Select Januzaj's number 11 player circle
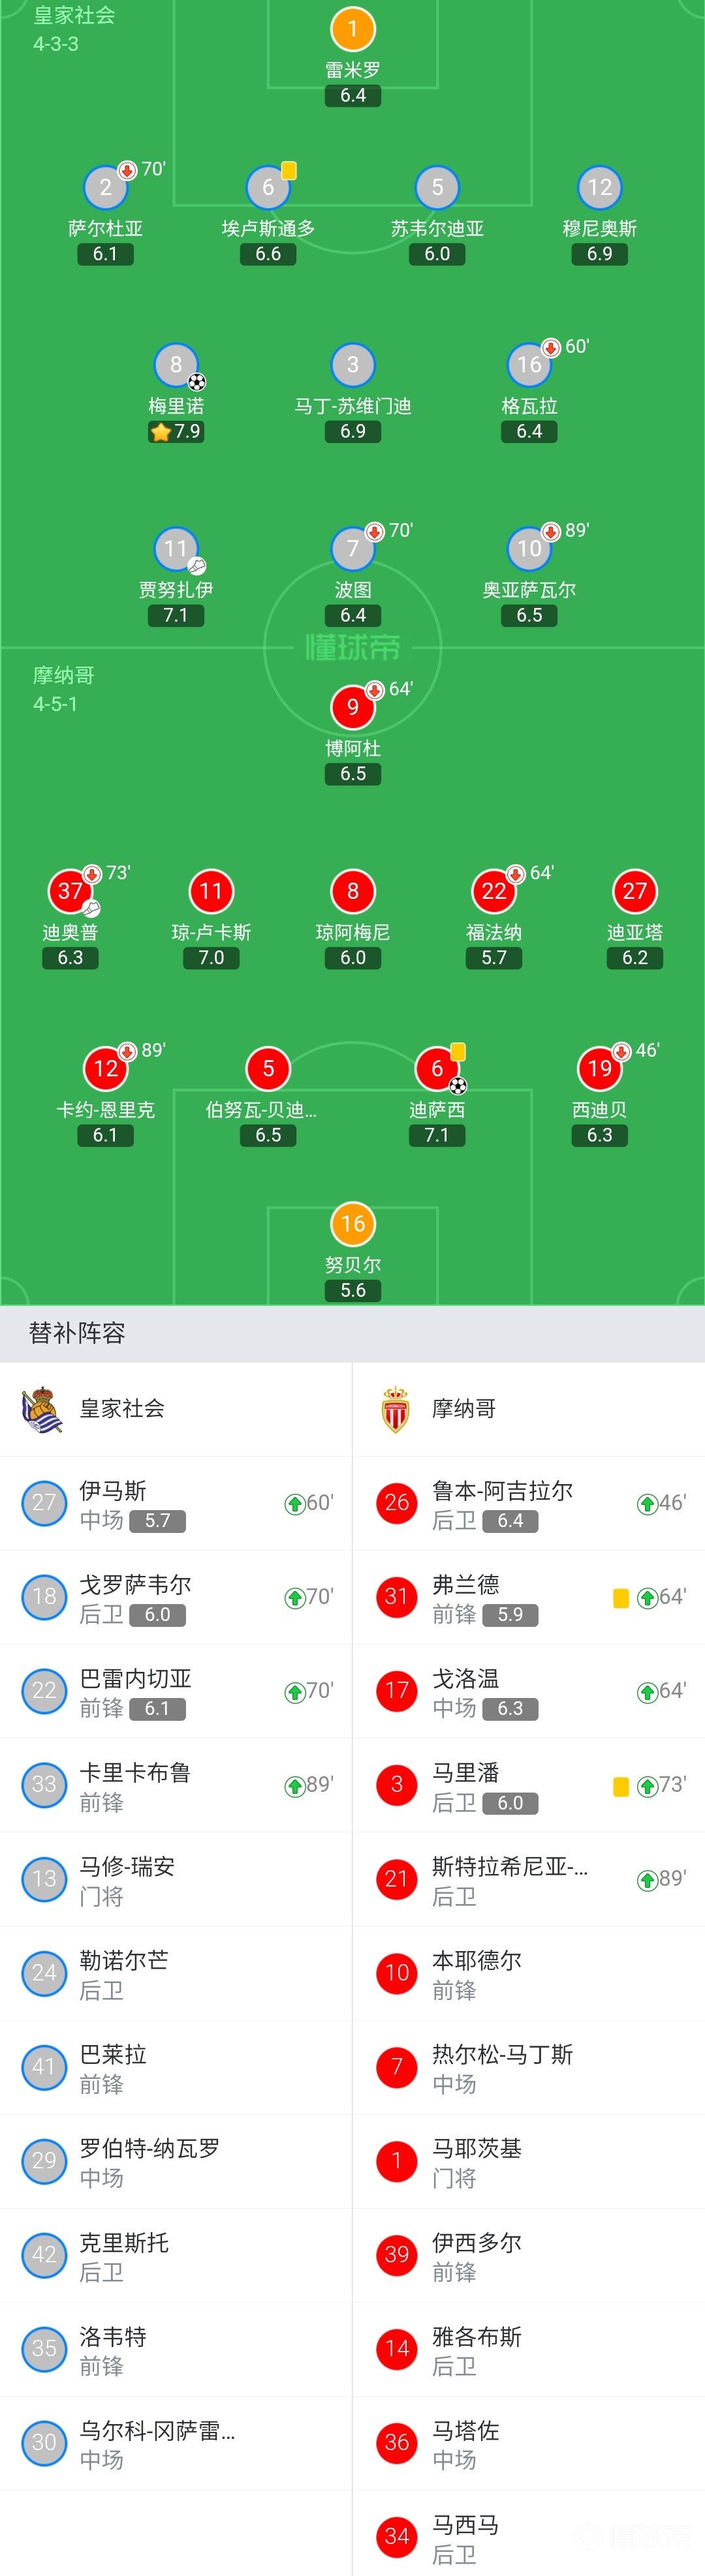 coord(176,548)
